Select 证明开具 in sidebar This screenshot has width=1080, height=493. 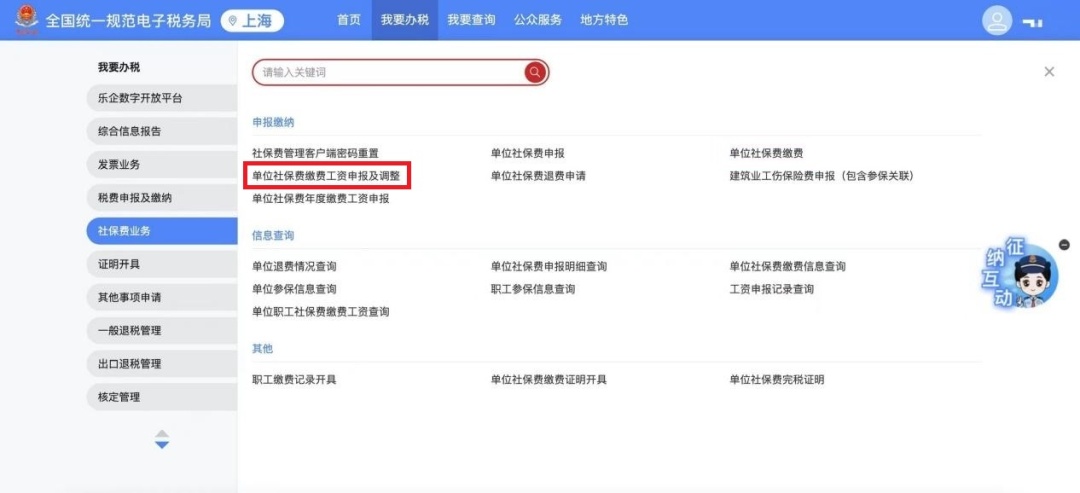(162, 264)
